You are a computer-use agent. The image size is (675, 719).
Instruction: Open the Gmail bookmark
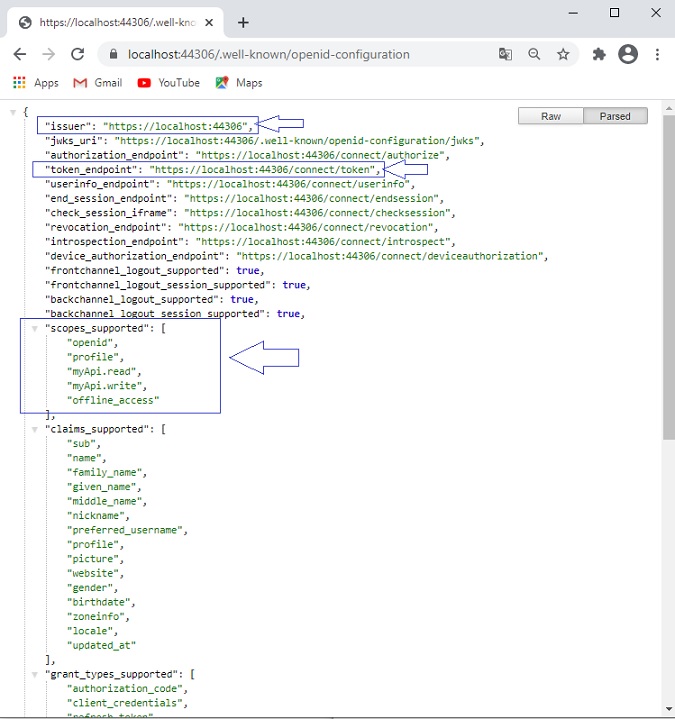(x=98, y=83)
